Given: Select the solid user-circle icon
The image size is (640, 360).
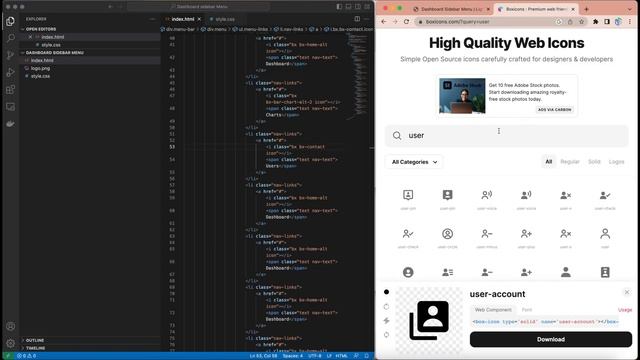Looking at the screenshot, I should [x=408, y=272].
